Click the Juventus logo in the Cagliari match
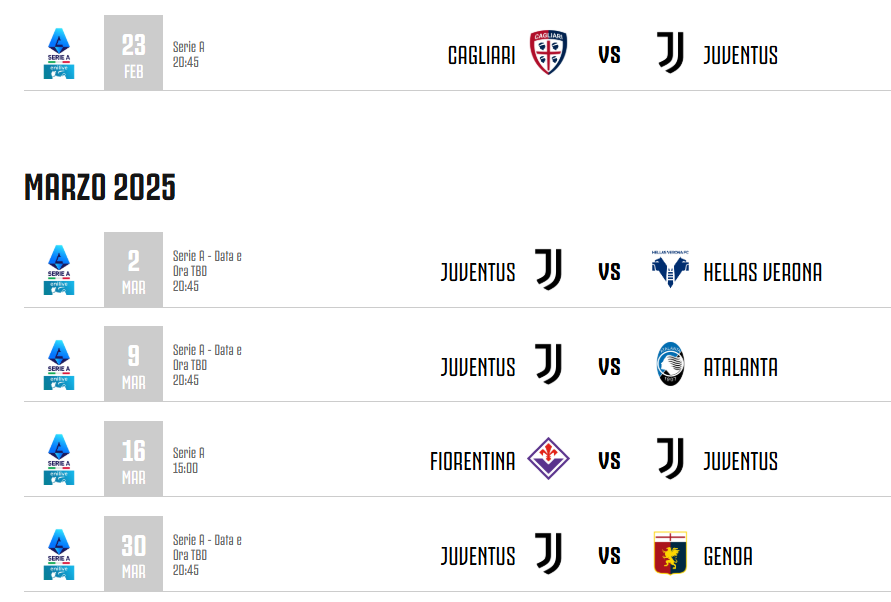This screenshot has height=602, width=891. pyautogui.click(x=671, y=52)
